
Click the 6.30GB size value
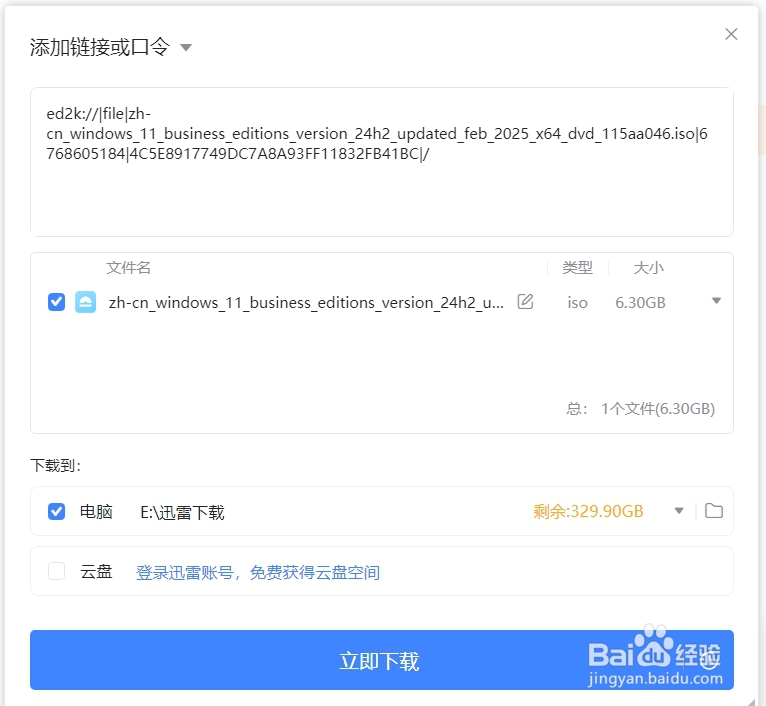[x=640, y=303]
